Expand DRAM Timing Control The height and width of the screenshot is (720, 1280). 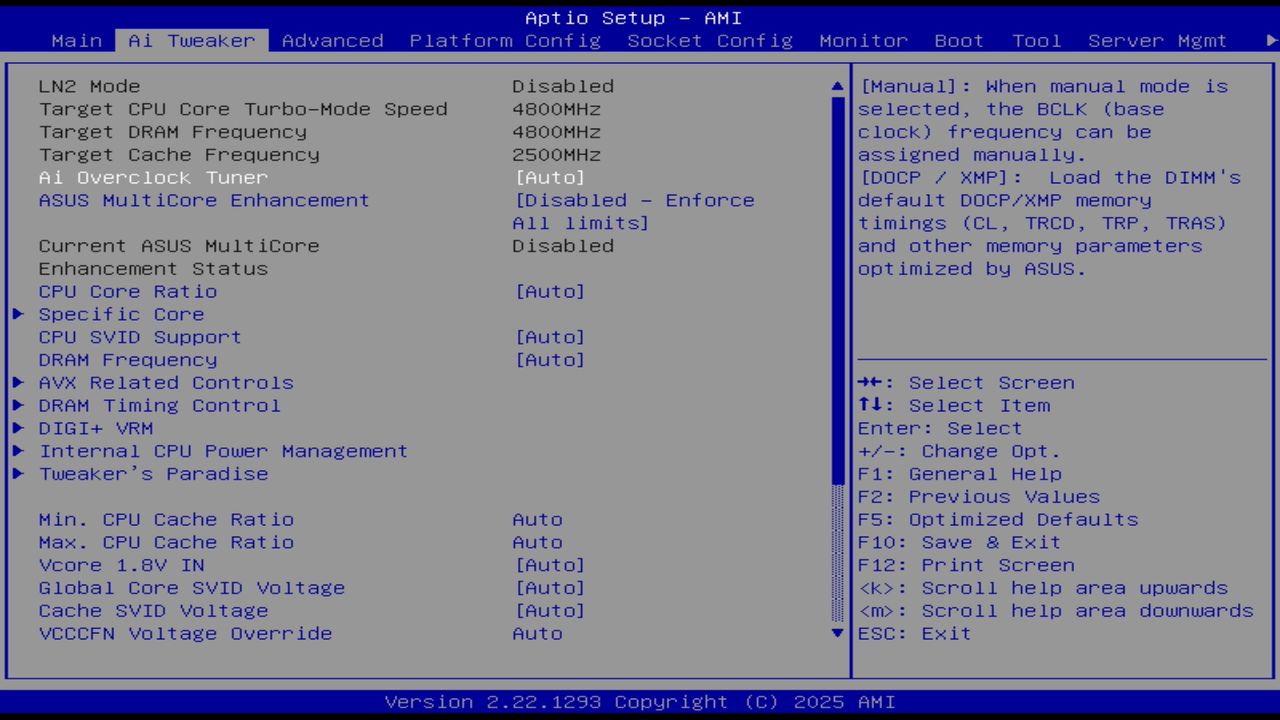pos(159,405)
